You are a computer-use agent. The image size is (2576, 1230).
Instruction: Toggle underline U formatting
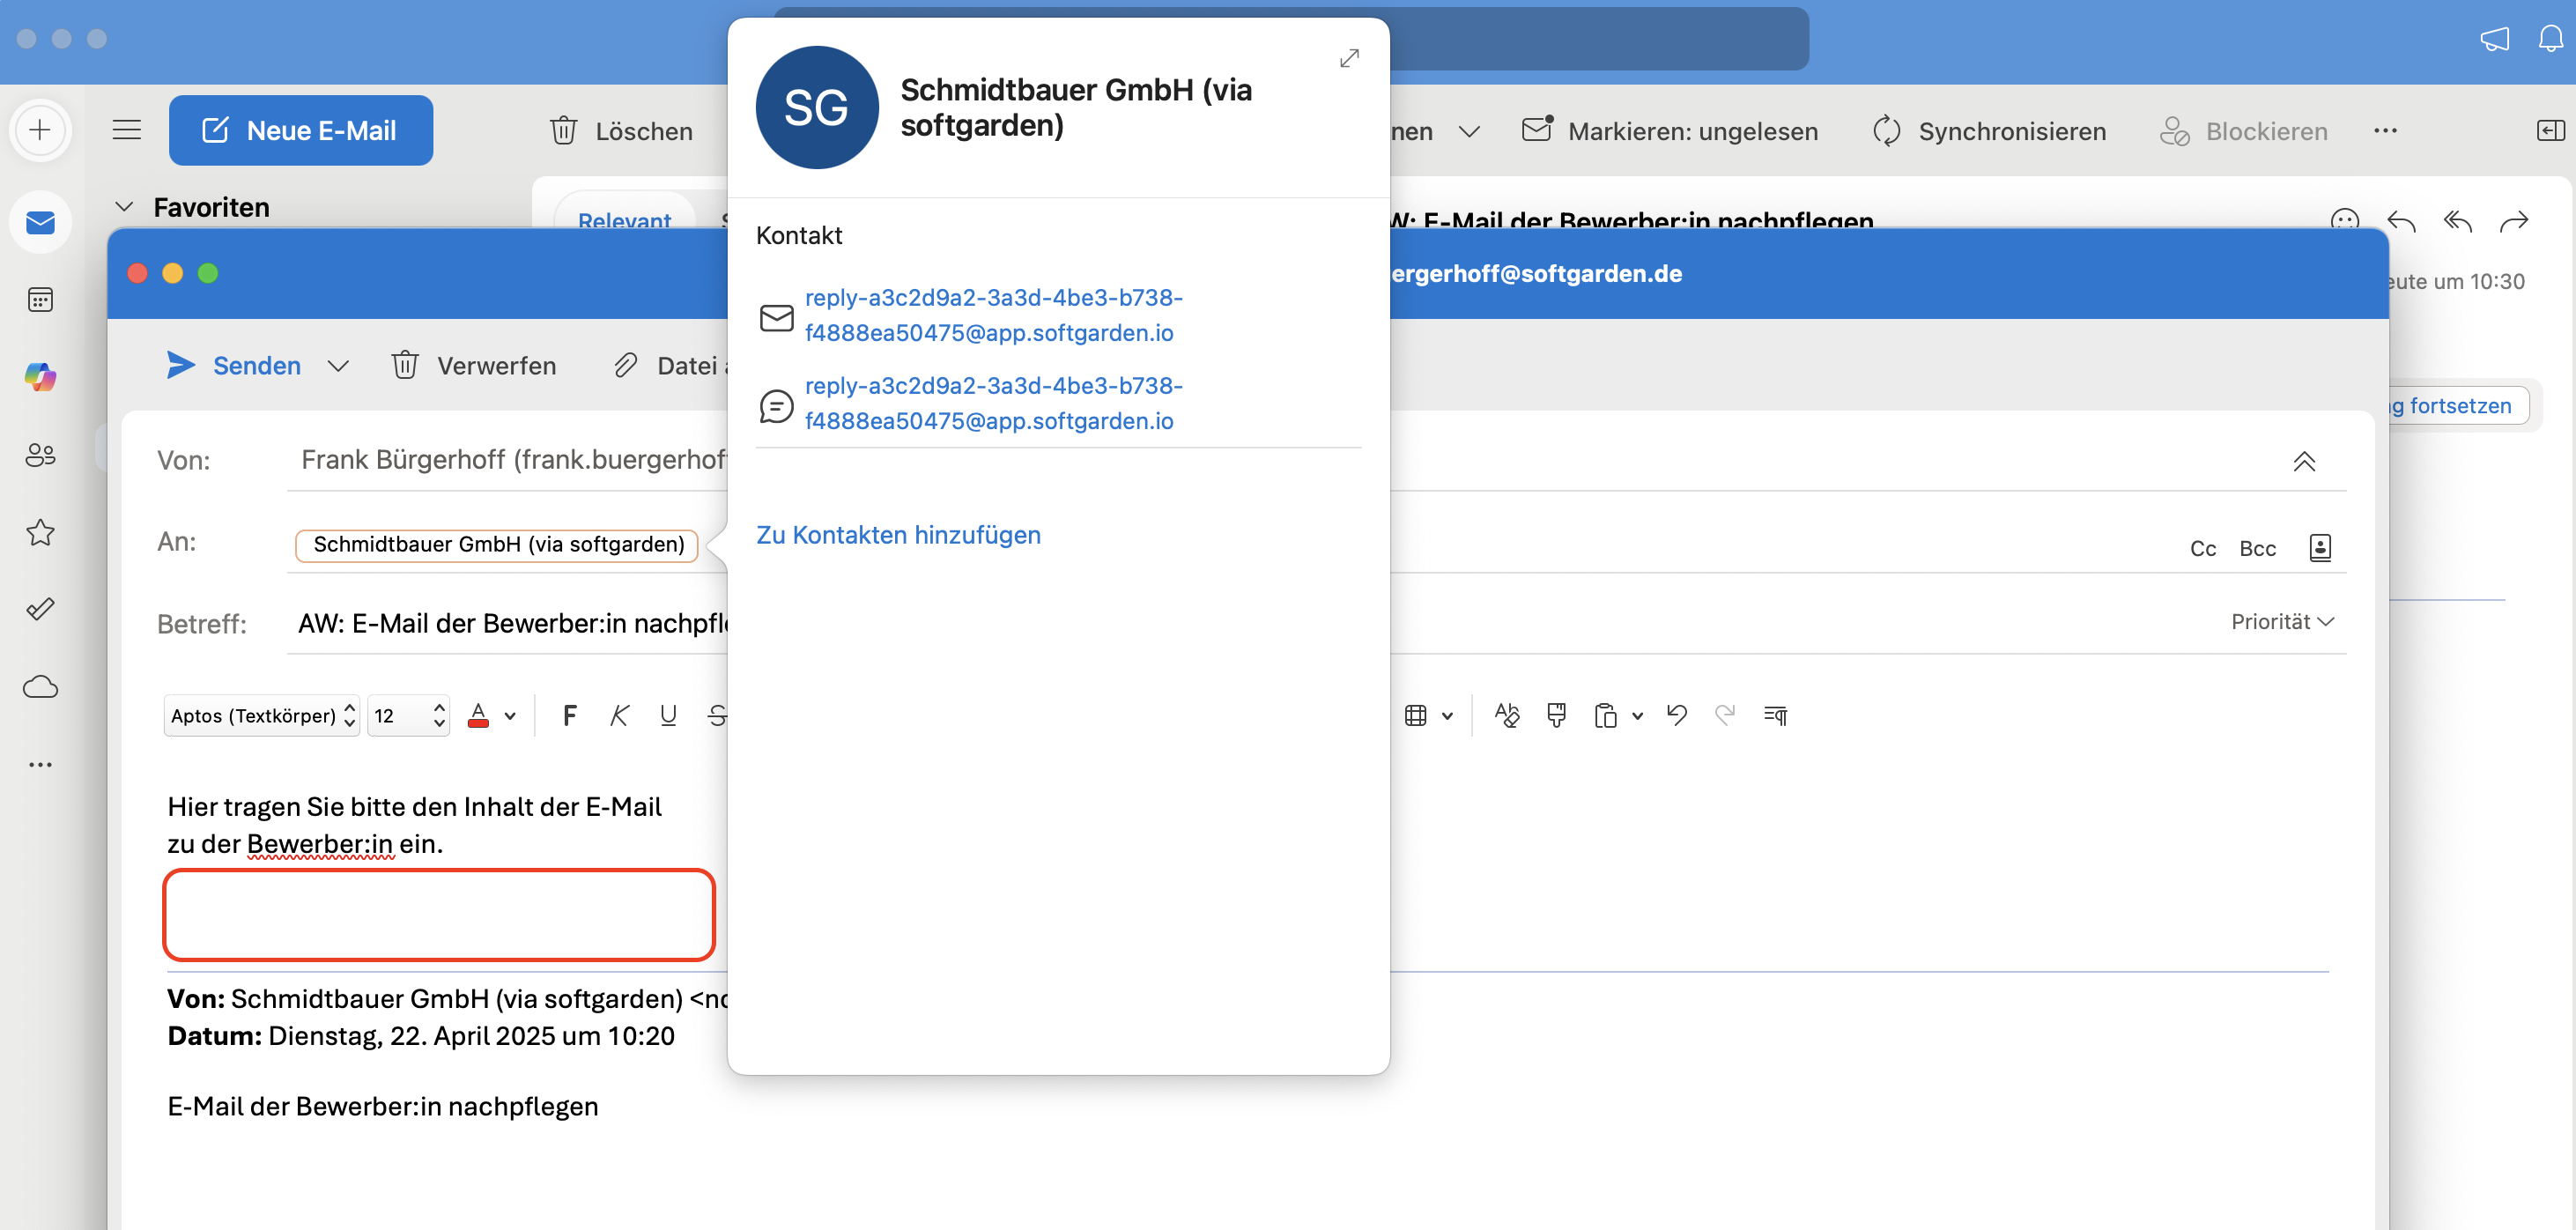tap(668, 715)
